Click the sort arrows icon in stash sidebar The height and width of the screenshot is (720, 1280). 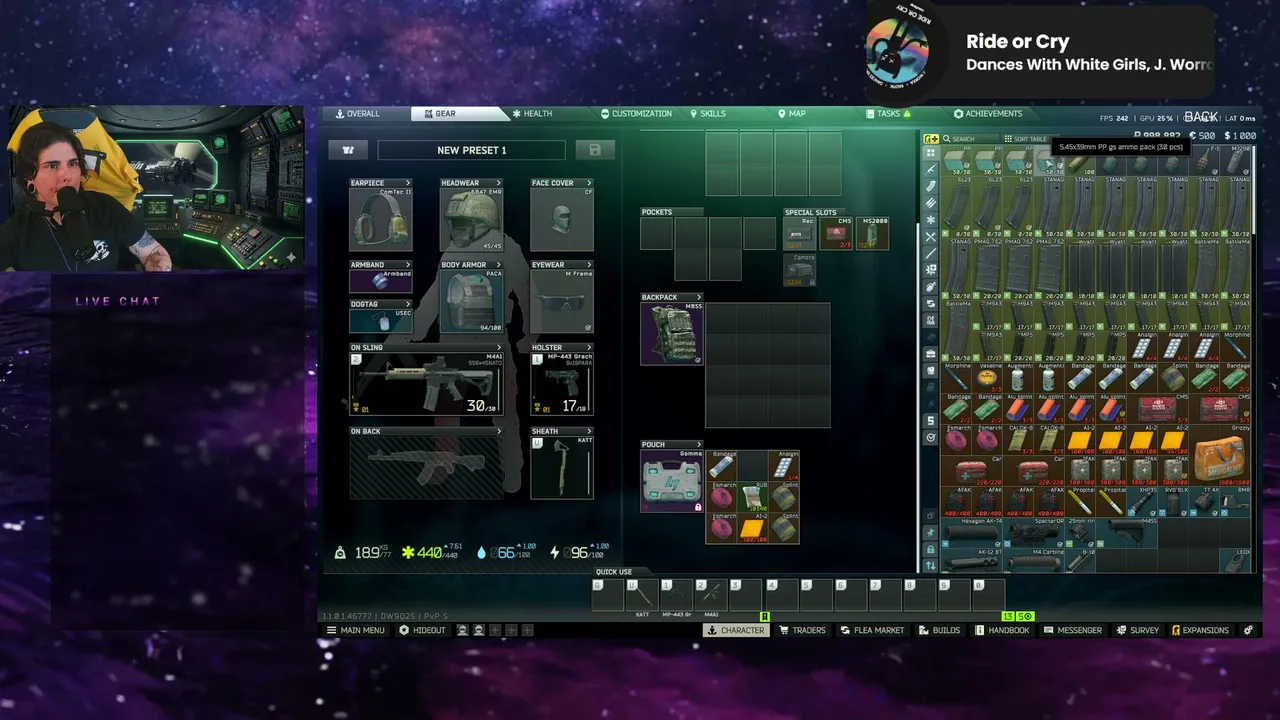pos(931,566)
